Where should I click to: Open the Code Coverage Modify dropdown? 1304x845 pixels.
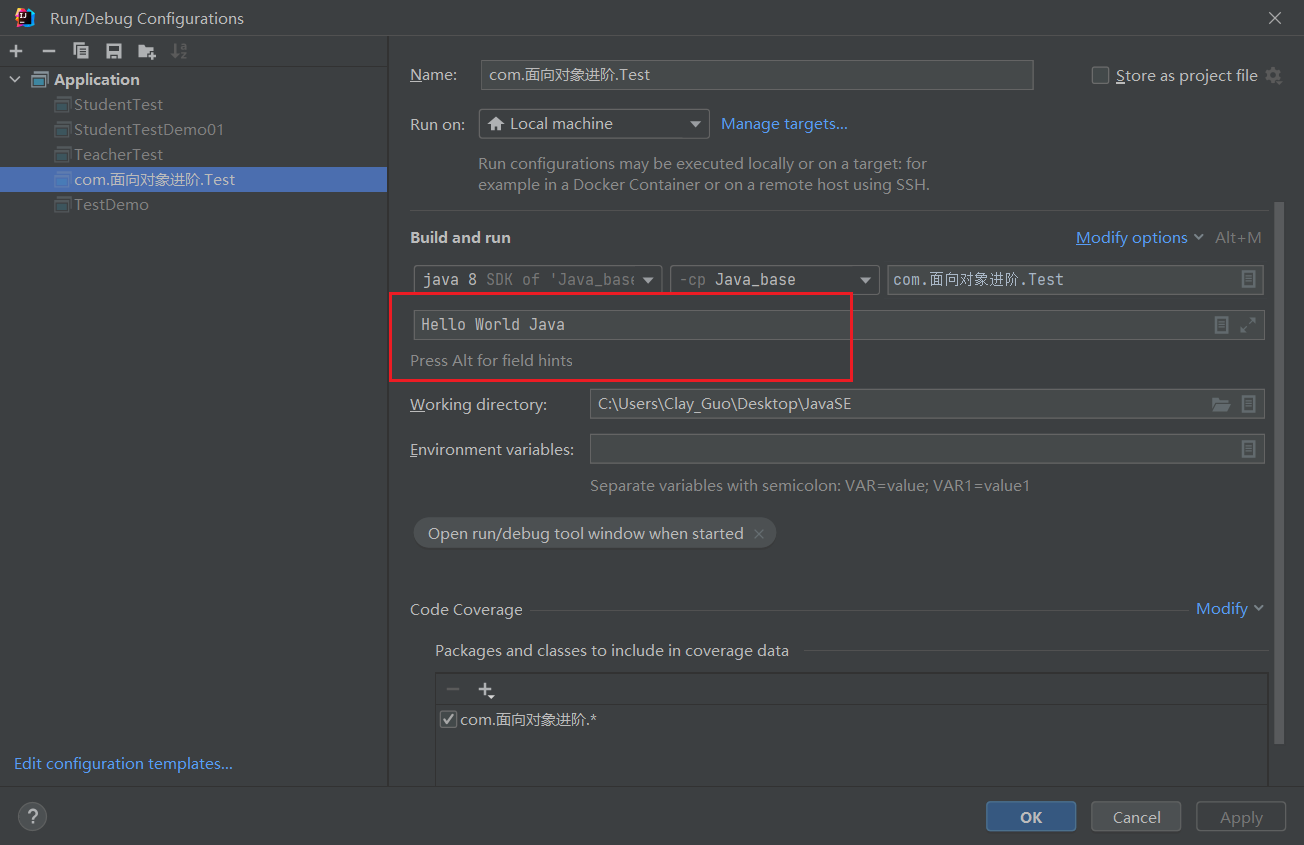click(1230, 609)
